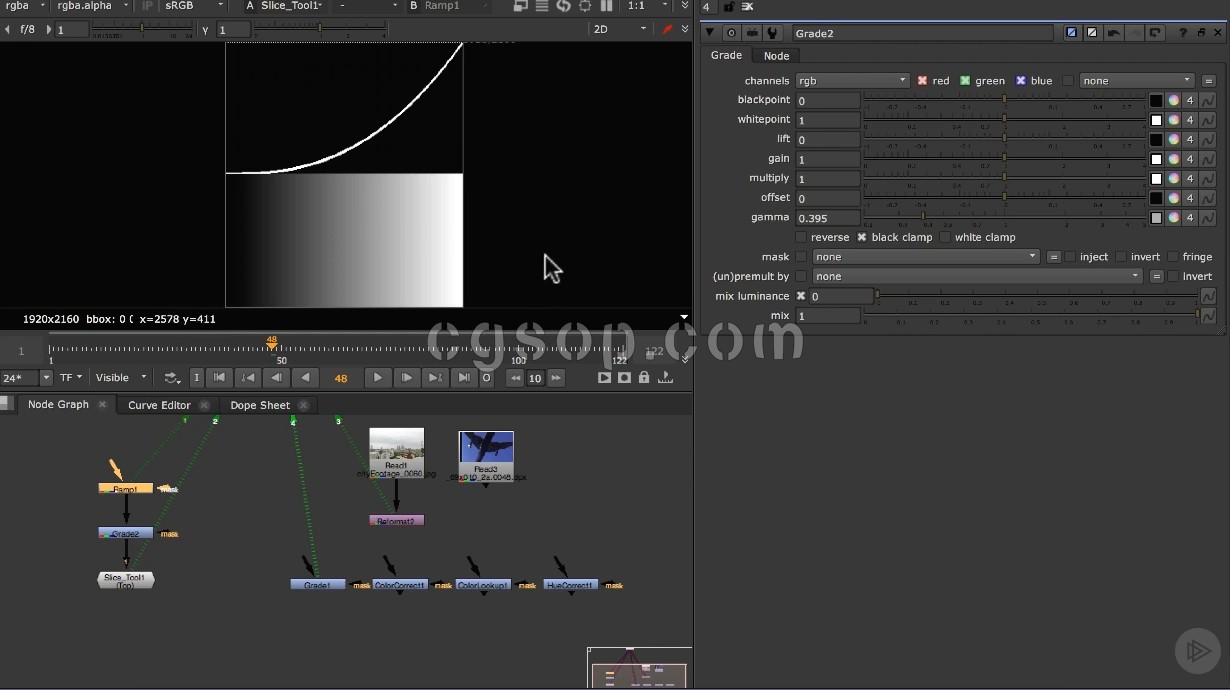
Task: Click the gamma slider handle
Action: [923, 216]
